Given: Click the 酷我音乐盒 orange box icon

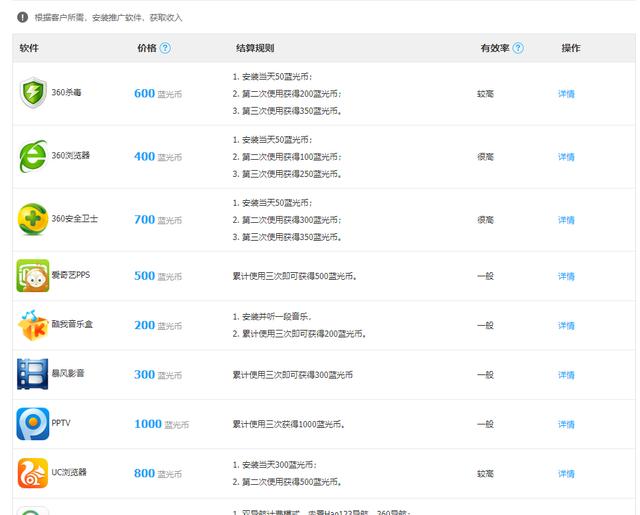Looking at the screenshot, I should (x=33, y=325).
